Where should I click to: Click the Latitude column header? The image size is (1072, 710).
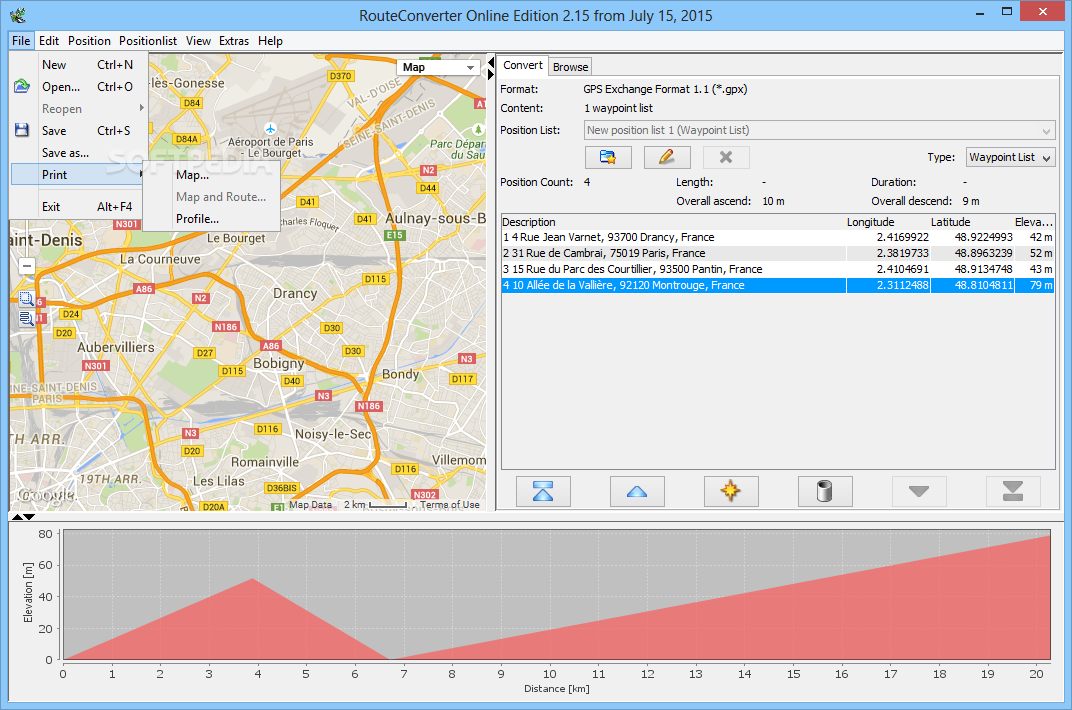972,222
